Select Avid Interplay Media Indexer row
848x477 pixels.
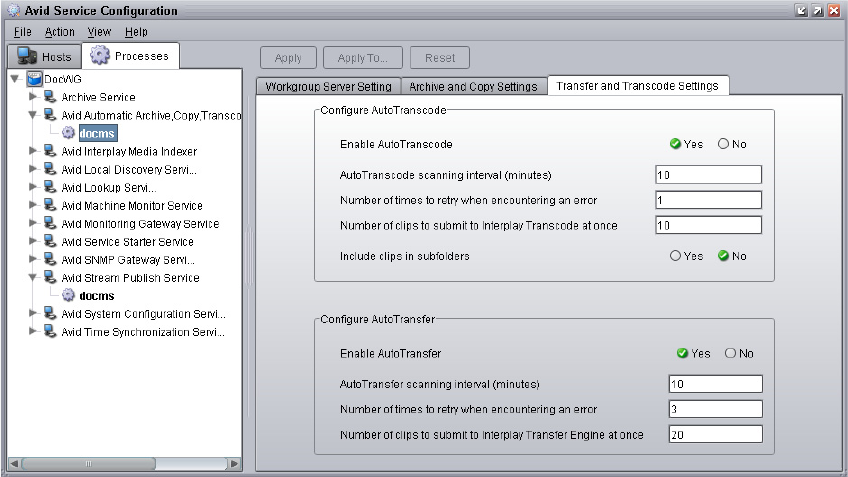click(129, 151)
